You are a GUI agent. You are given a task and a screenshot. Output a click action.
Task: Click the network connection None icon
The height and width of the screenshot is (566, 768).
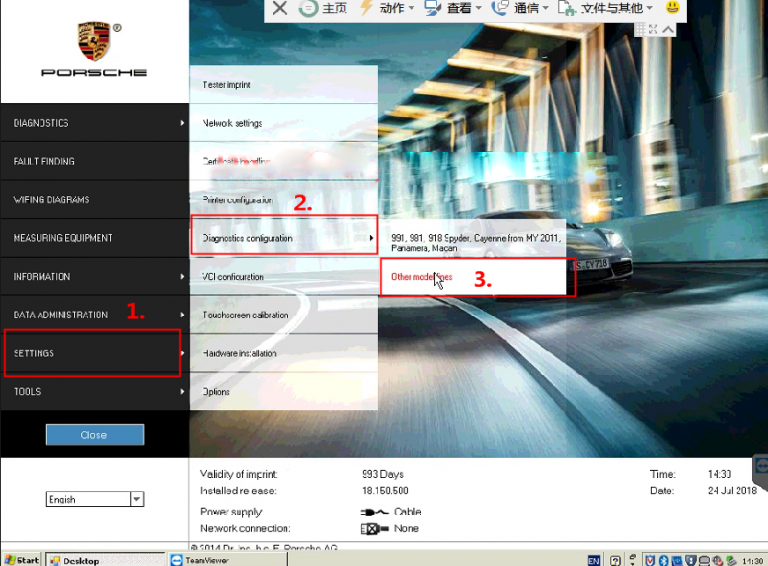(x=374, y=528)
